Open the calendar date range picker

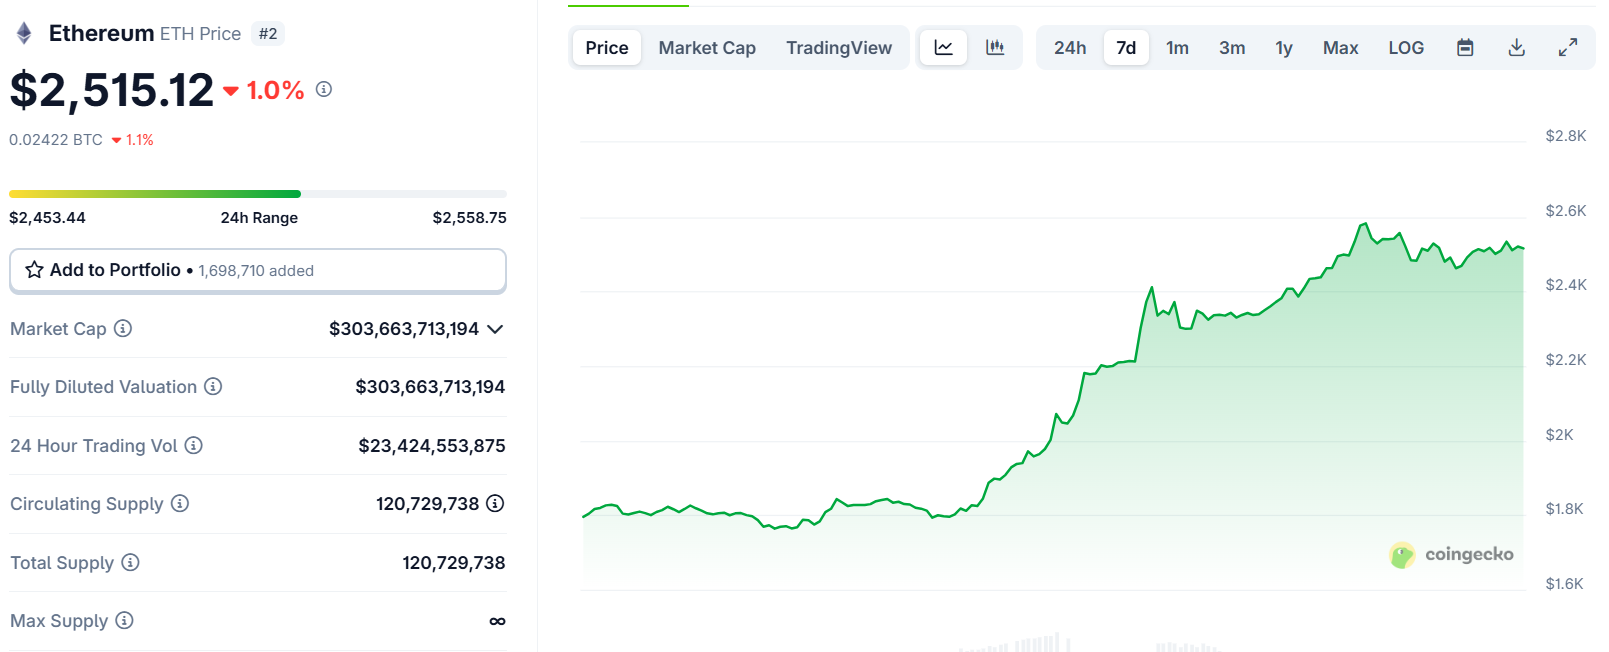[1465, 47]
